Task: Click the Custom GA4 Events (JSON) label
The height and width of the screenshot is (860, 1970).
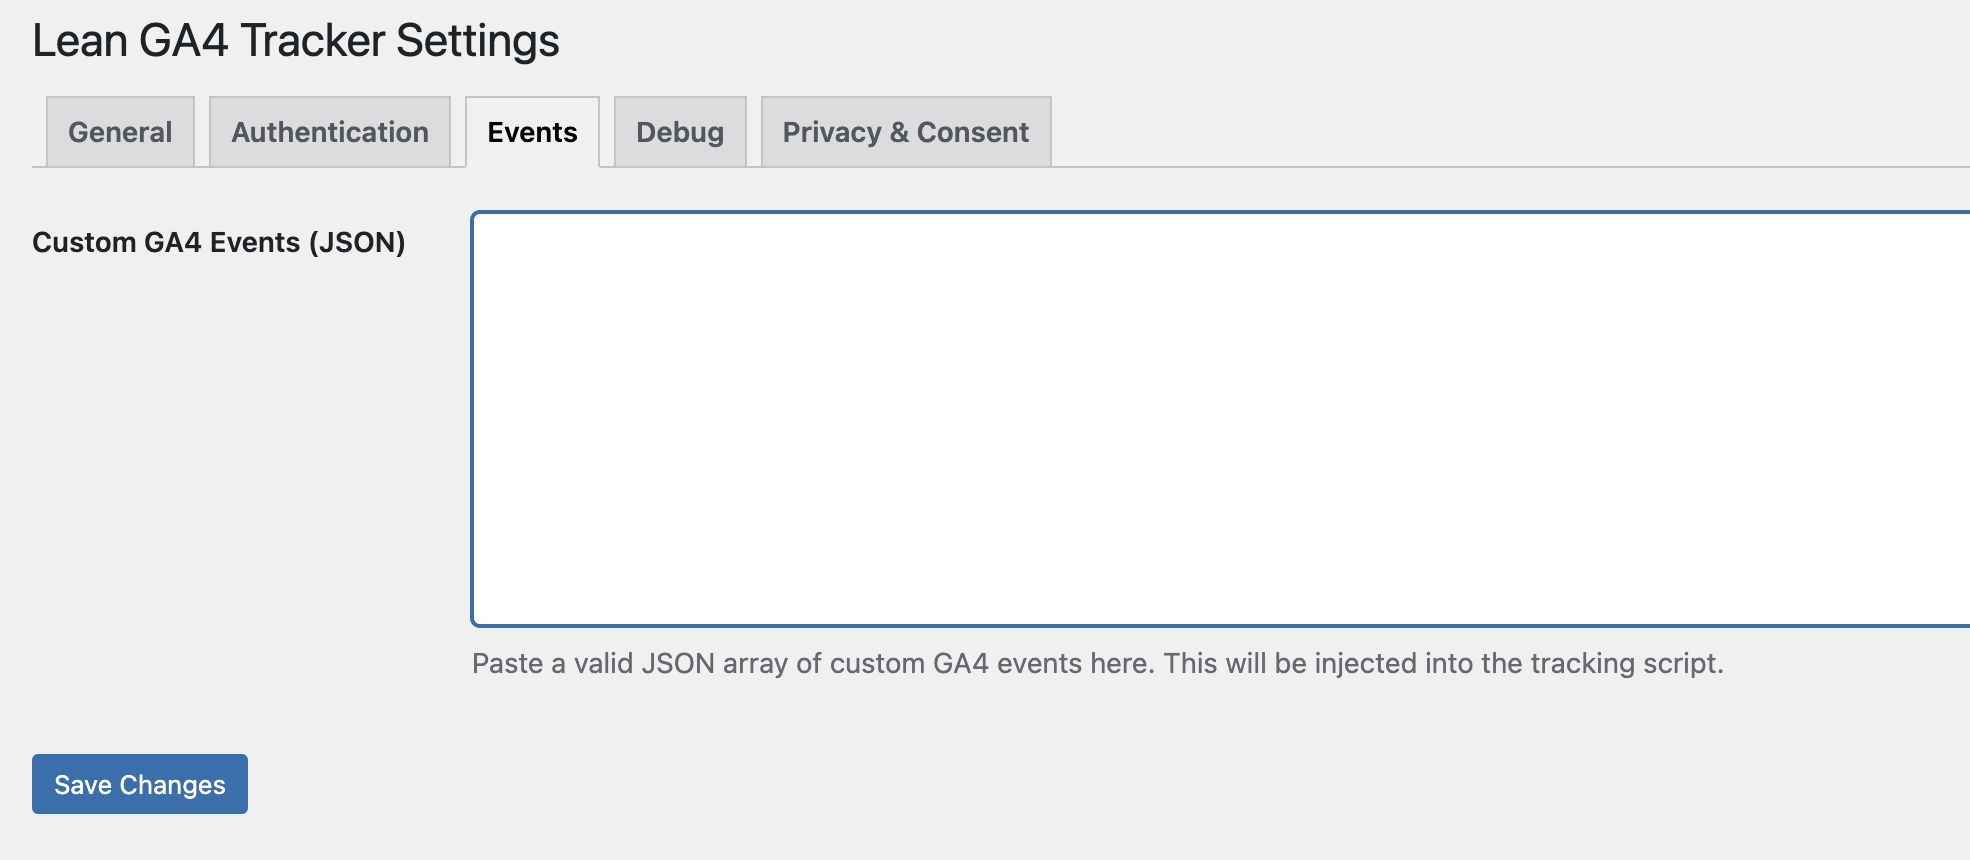Action: coord(219,242)
